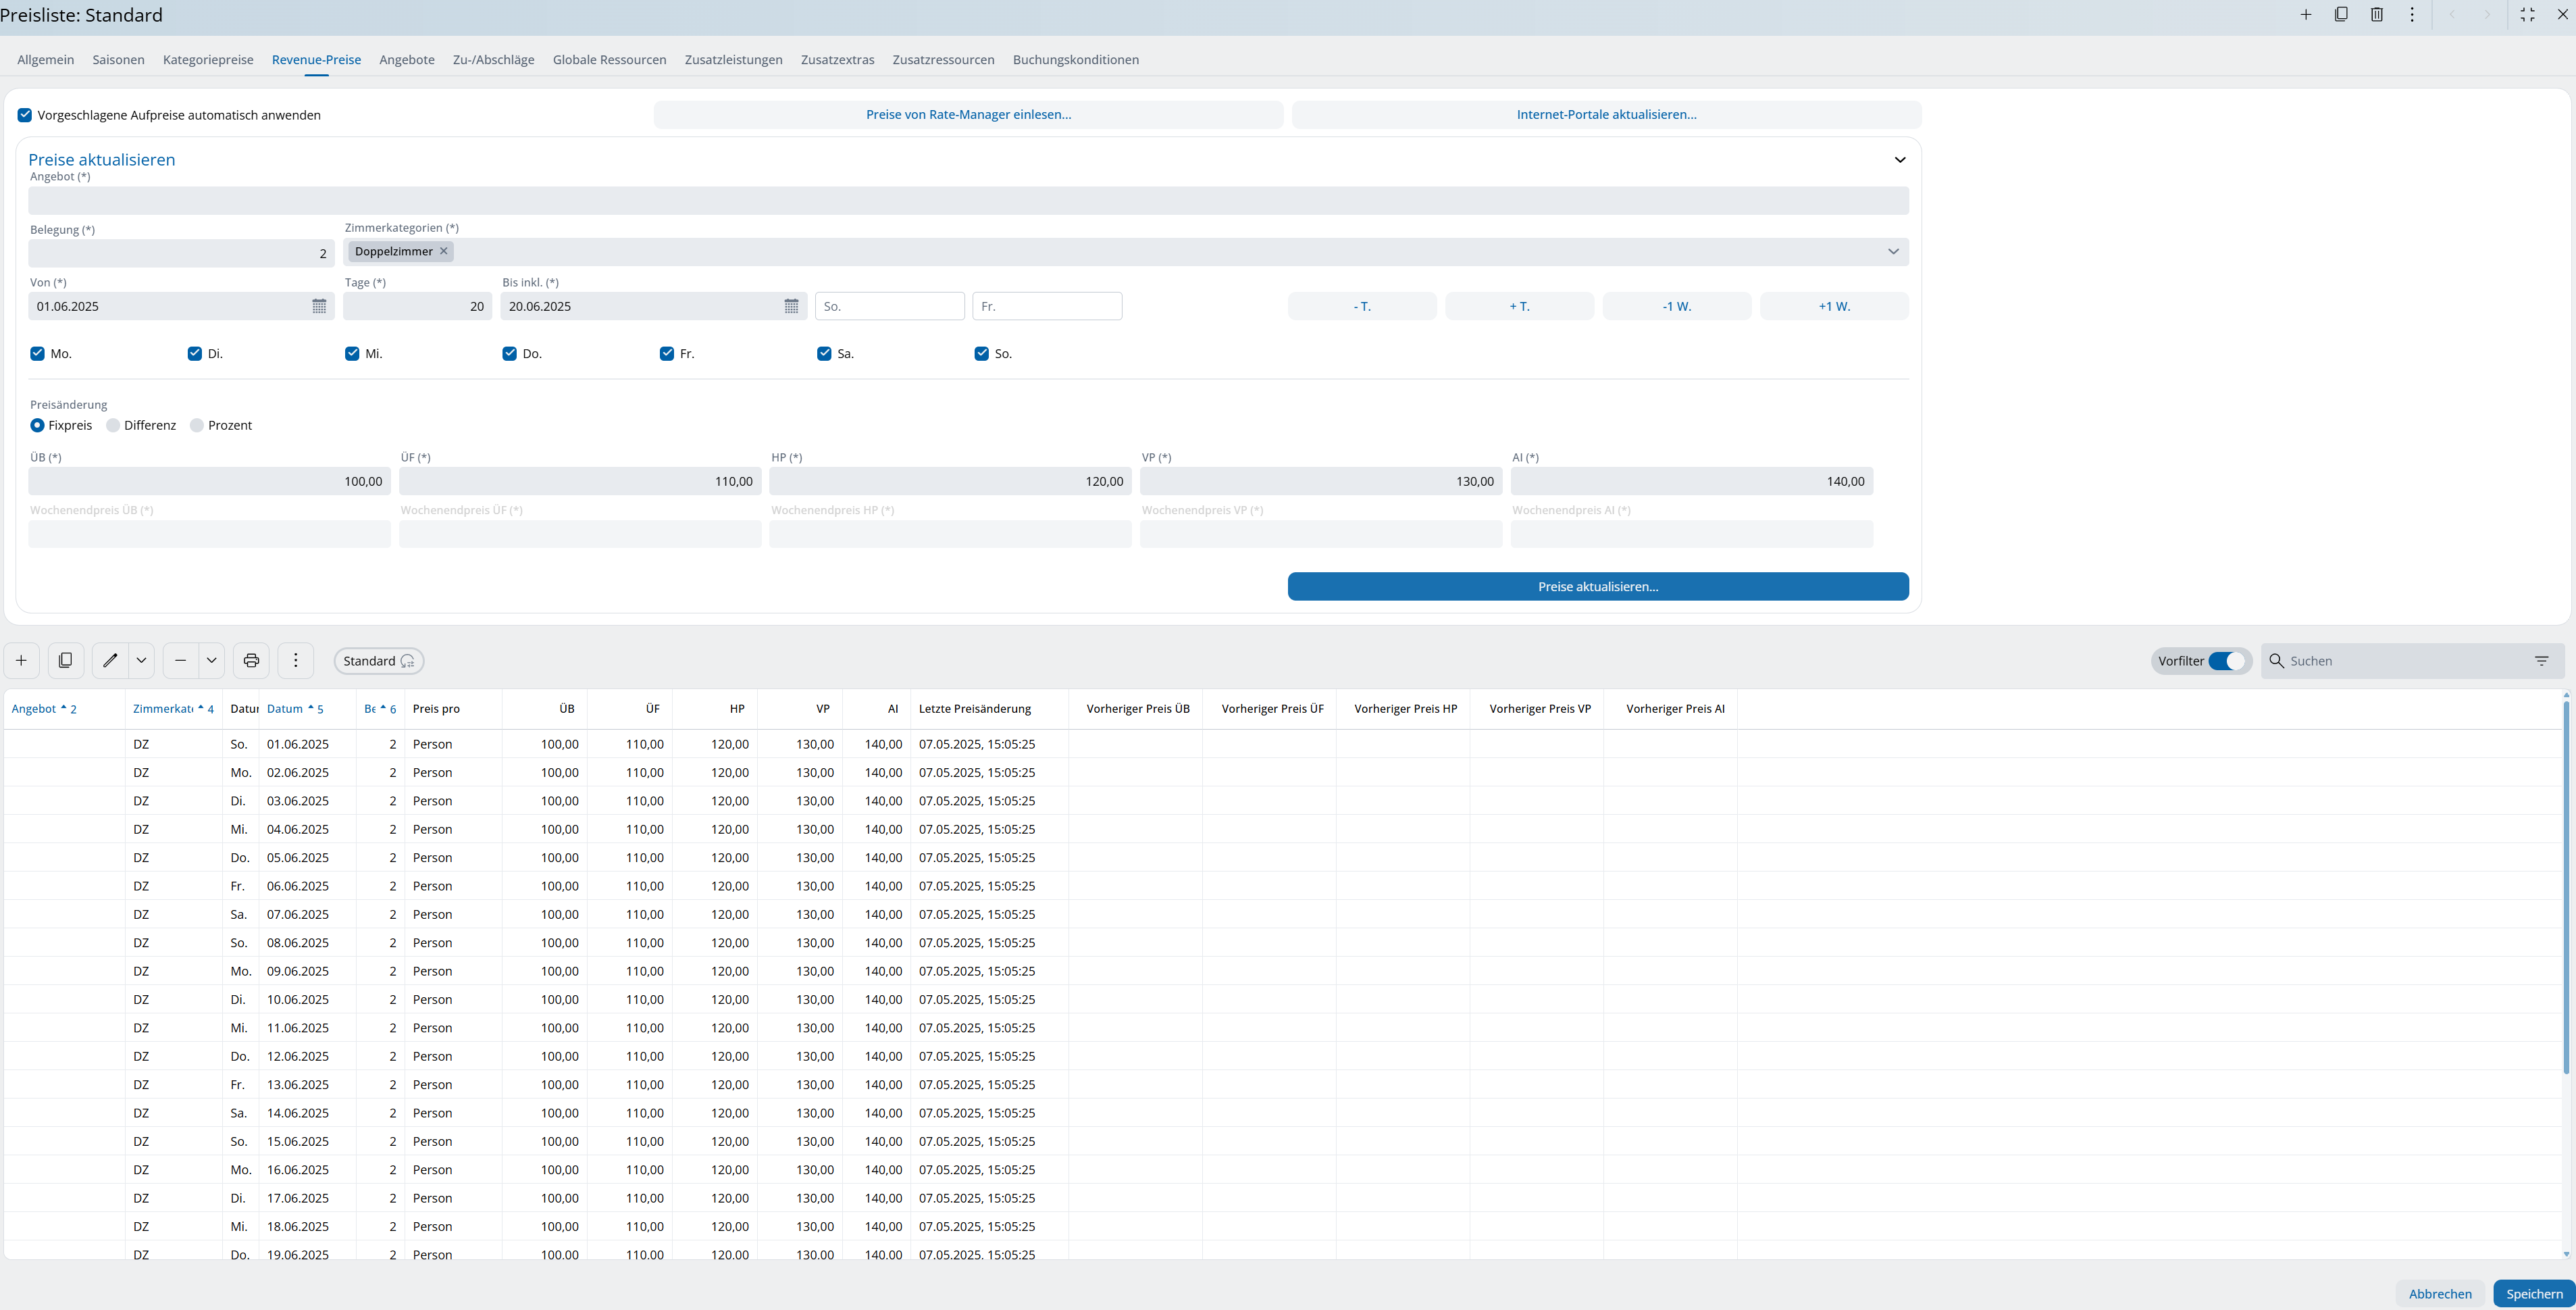This screenshot has height=1310, width=2576.
Task: Click the ÜB price input field
Action: pos(209,482)
